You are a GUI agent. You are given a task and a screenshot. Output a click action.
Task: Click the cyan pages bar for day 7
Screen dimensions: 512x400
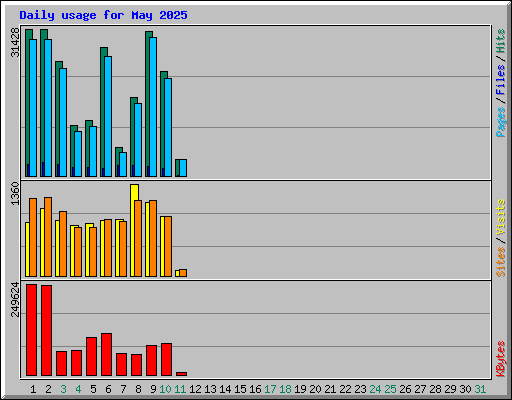123,164
